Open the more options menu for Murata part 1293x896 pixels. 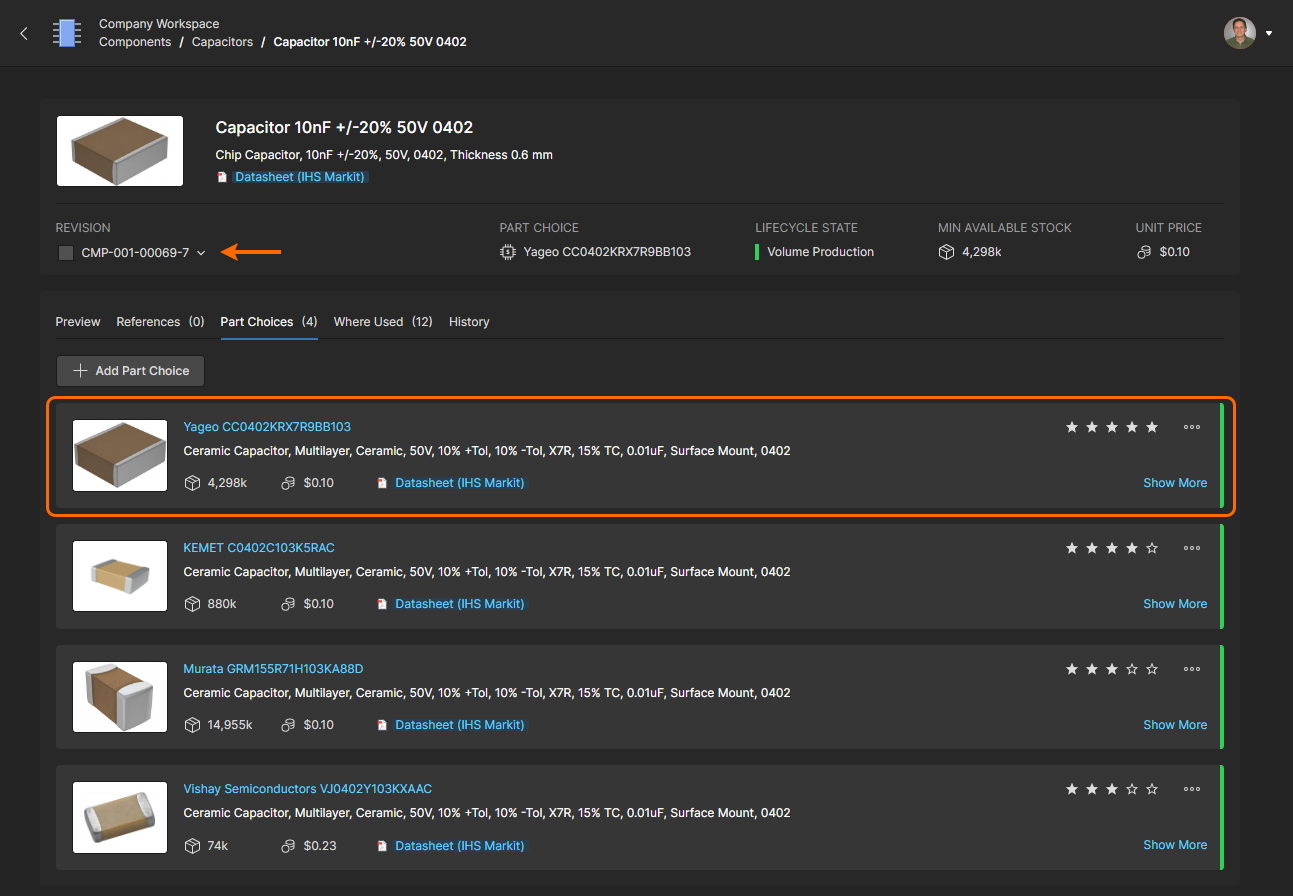click(1192, 669)
